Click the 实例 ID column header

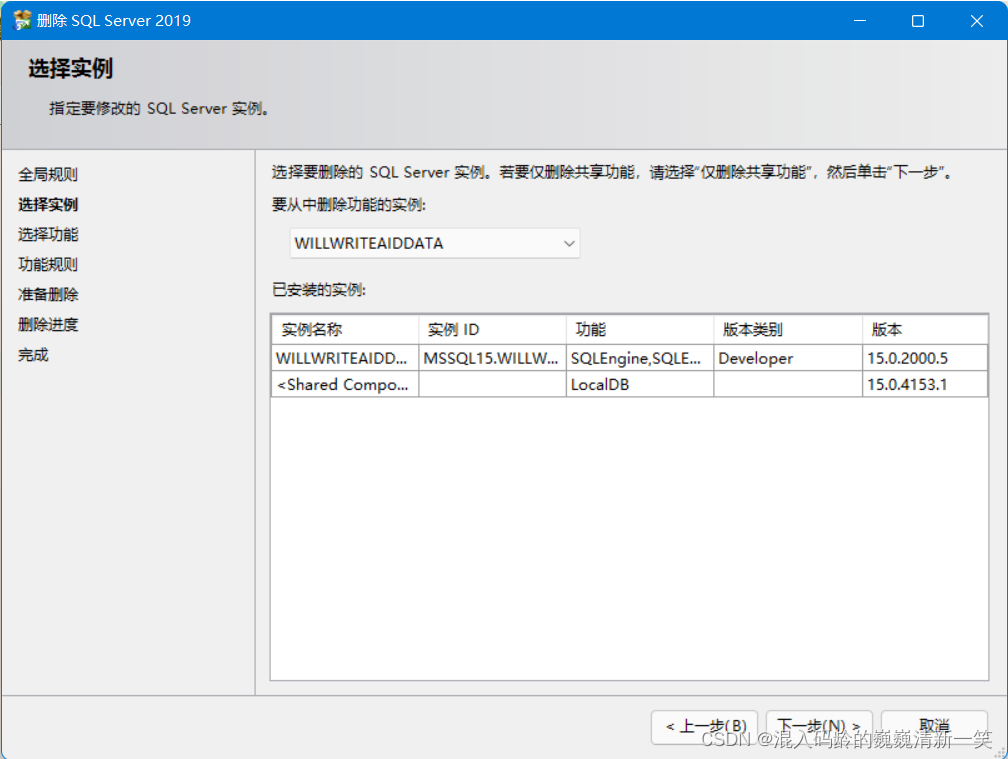[492, 330]
